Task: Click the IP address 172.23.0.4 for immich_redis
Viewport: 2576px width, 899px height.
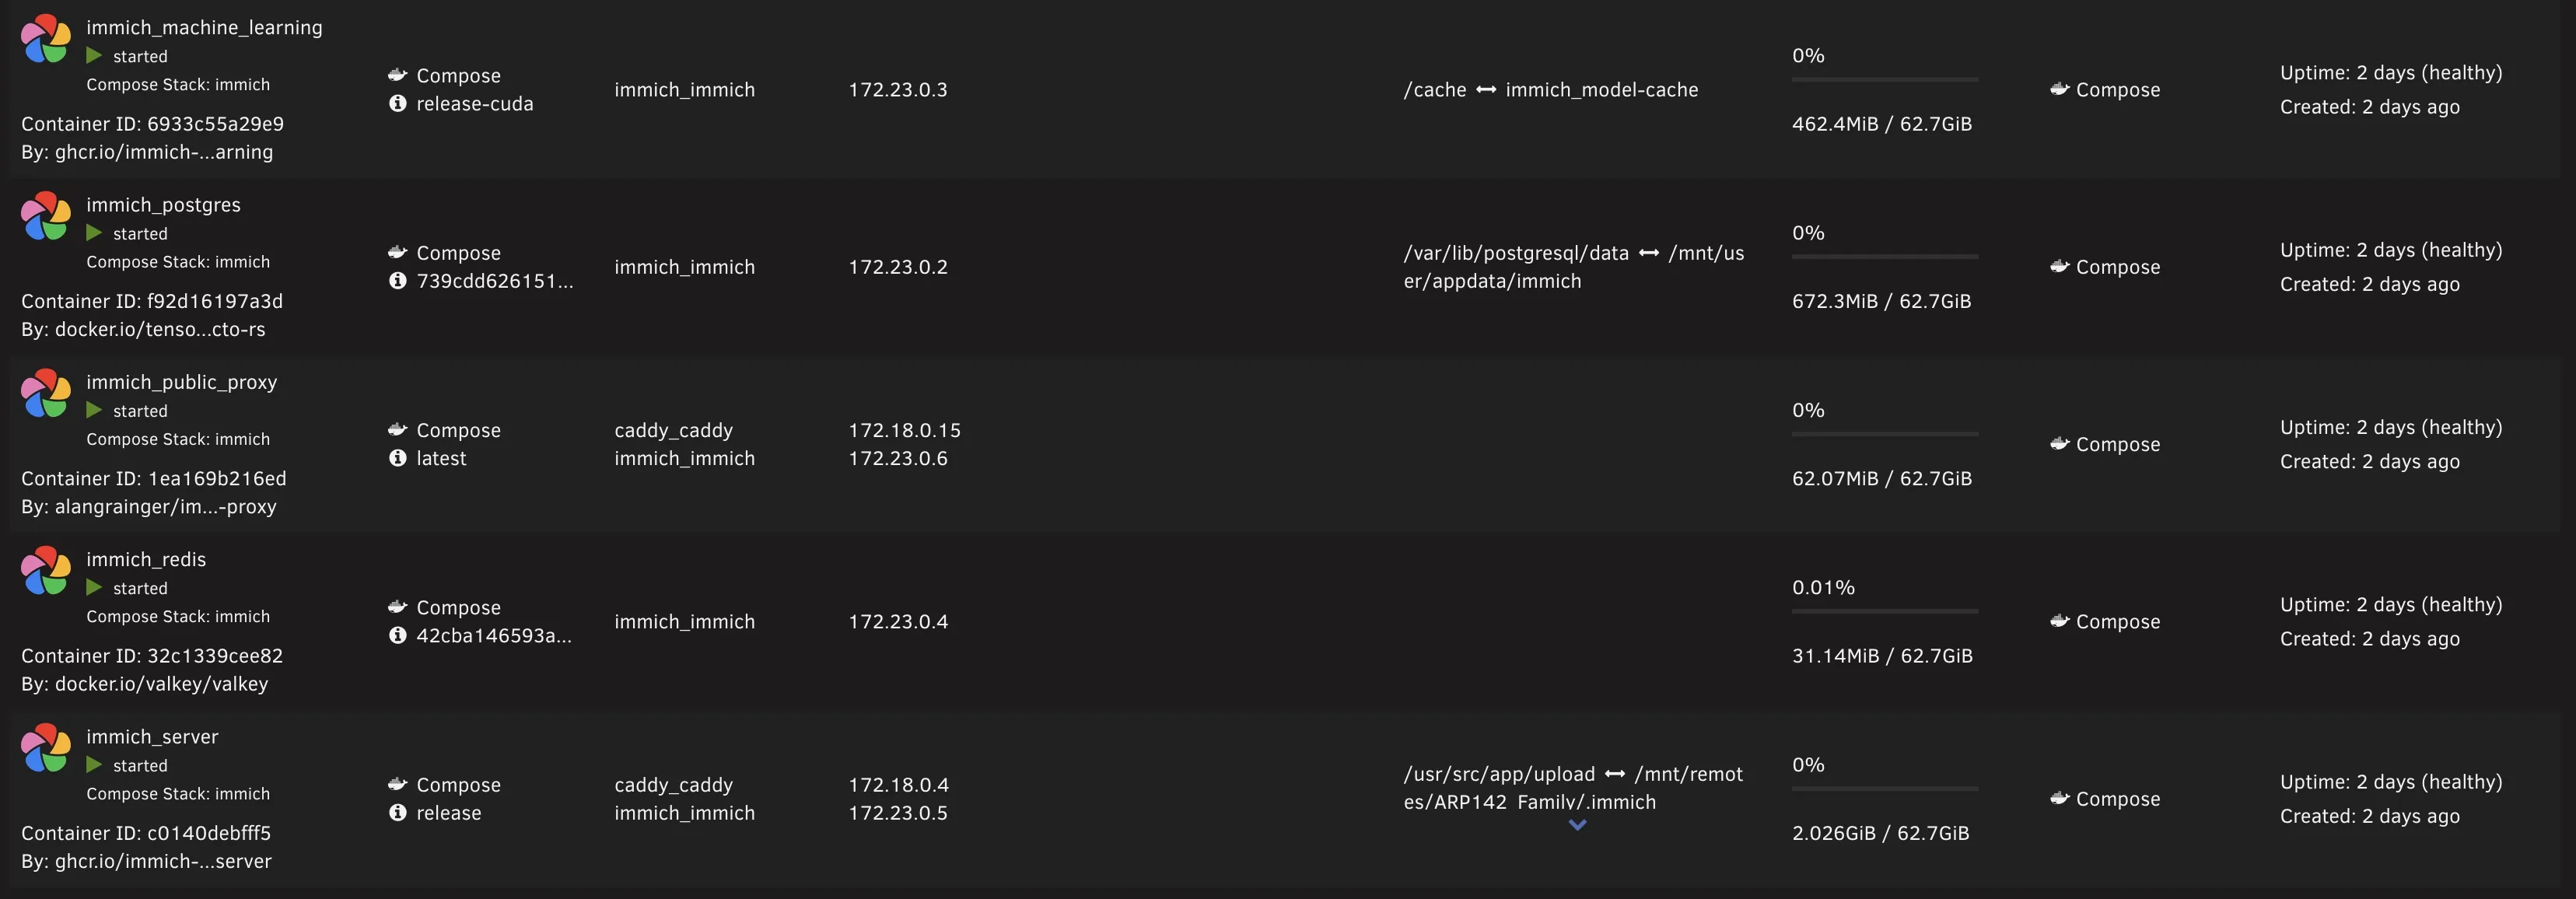Action: [898, 621]
